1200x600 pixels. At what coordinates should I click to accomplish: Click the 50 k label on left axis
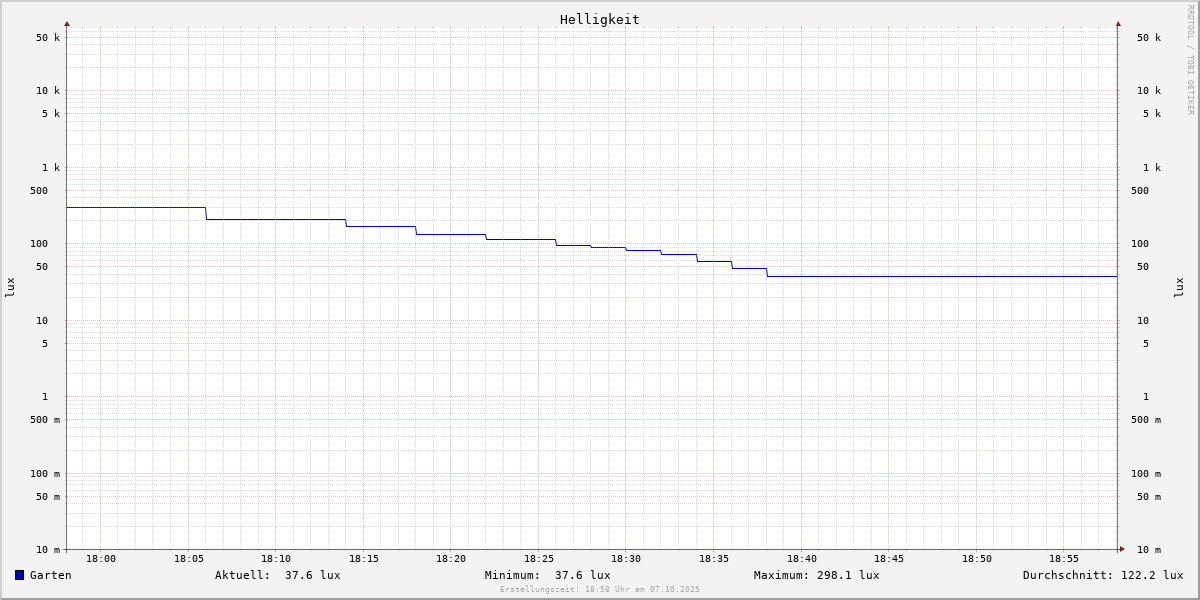(48, 38)
